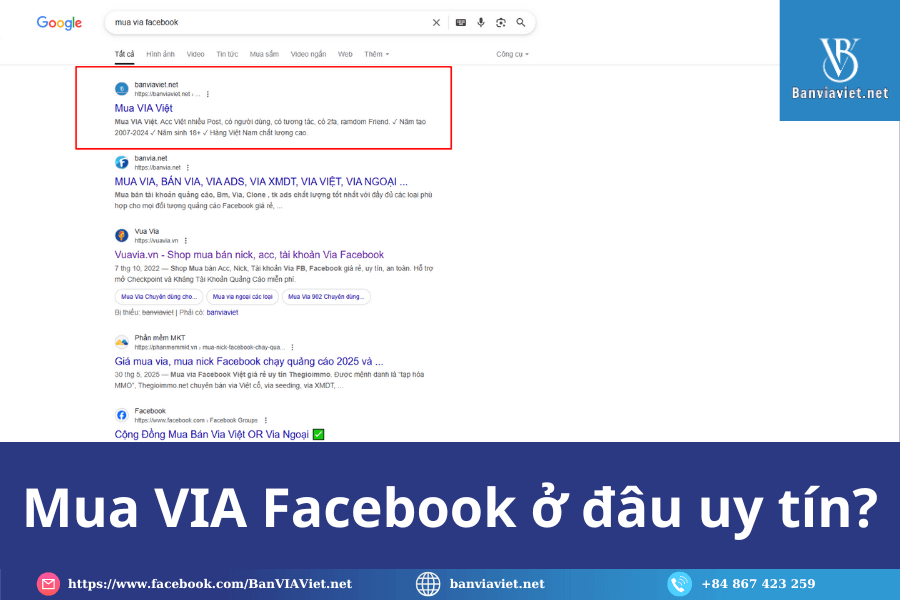Click the phone number +84 867 423 259
900x600 pixels.
click(x=758, y=584)
